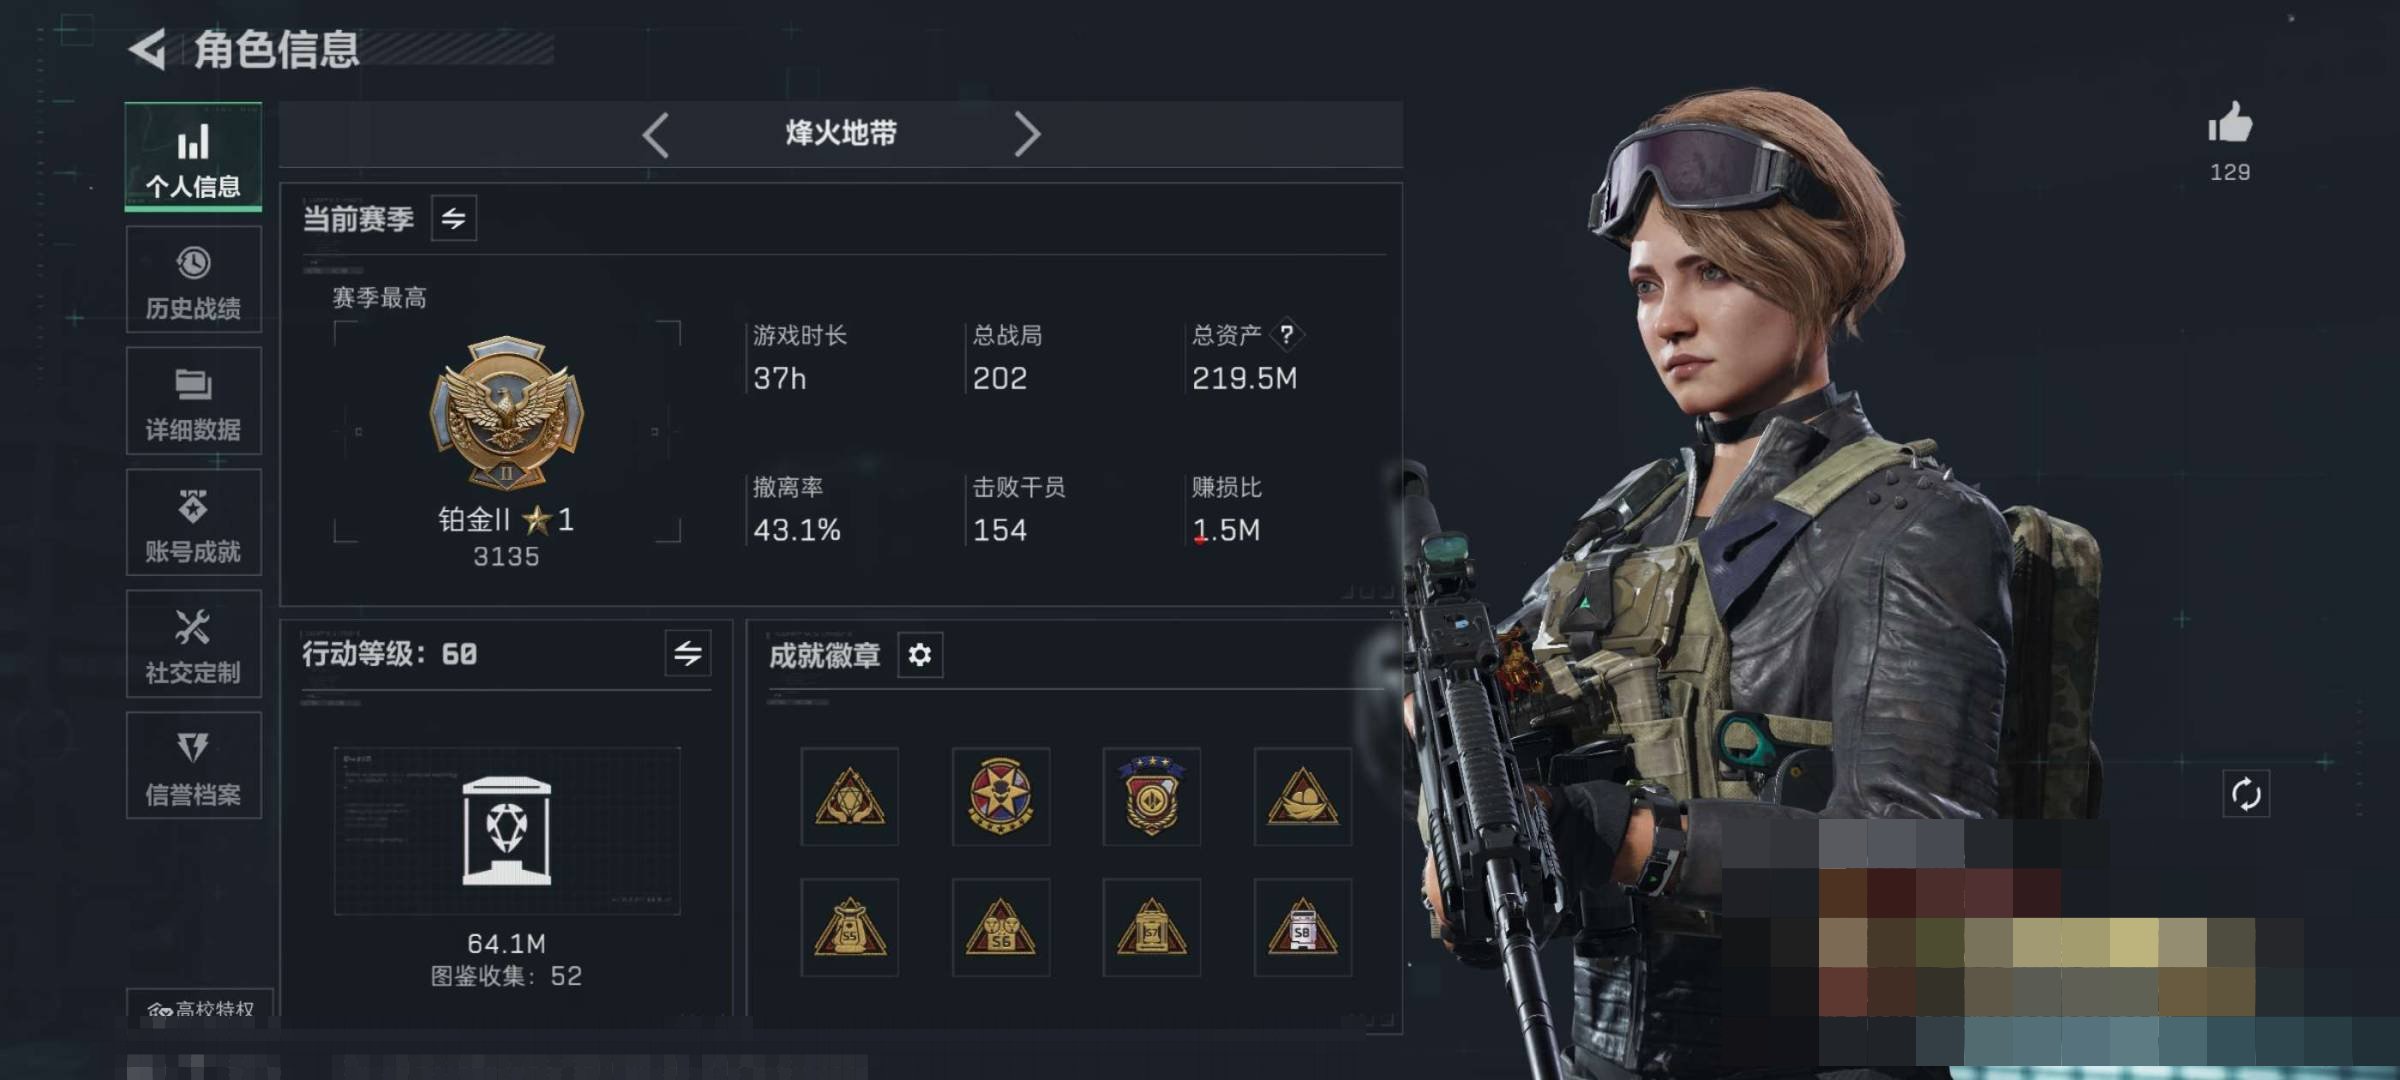This screenshot has width=2400, height=1080.
Task: Open the 个人信息 tab
Action: (x=193, y=157)
